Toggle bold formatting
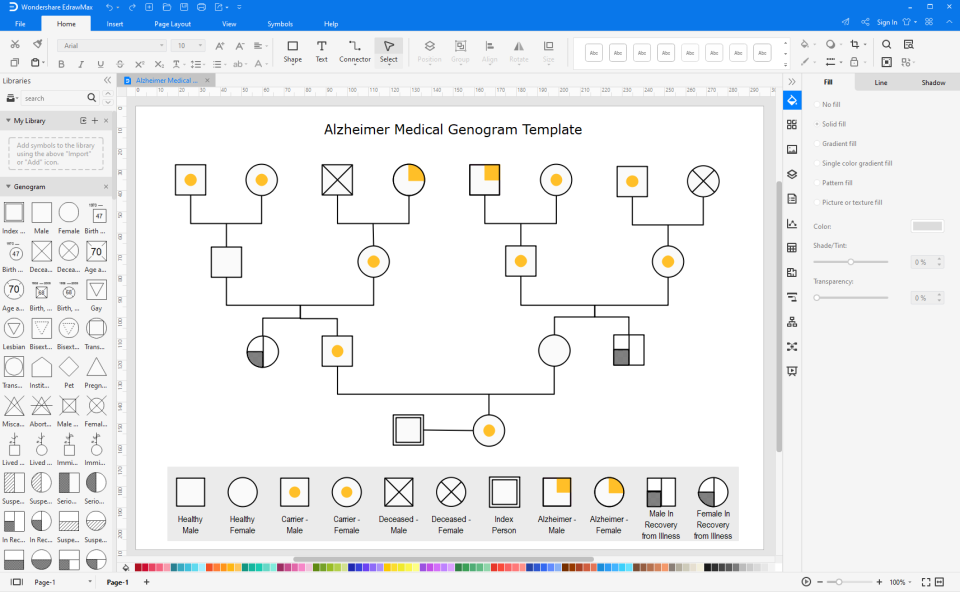960x592 pixels. 62,63
